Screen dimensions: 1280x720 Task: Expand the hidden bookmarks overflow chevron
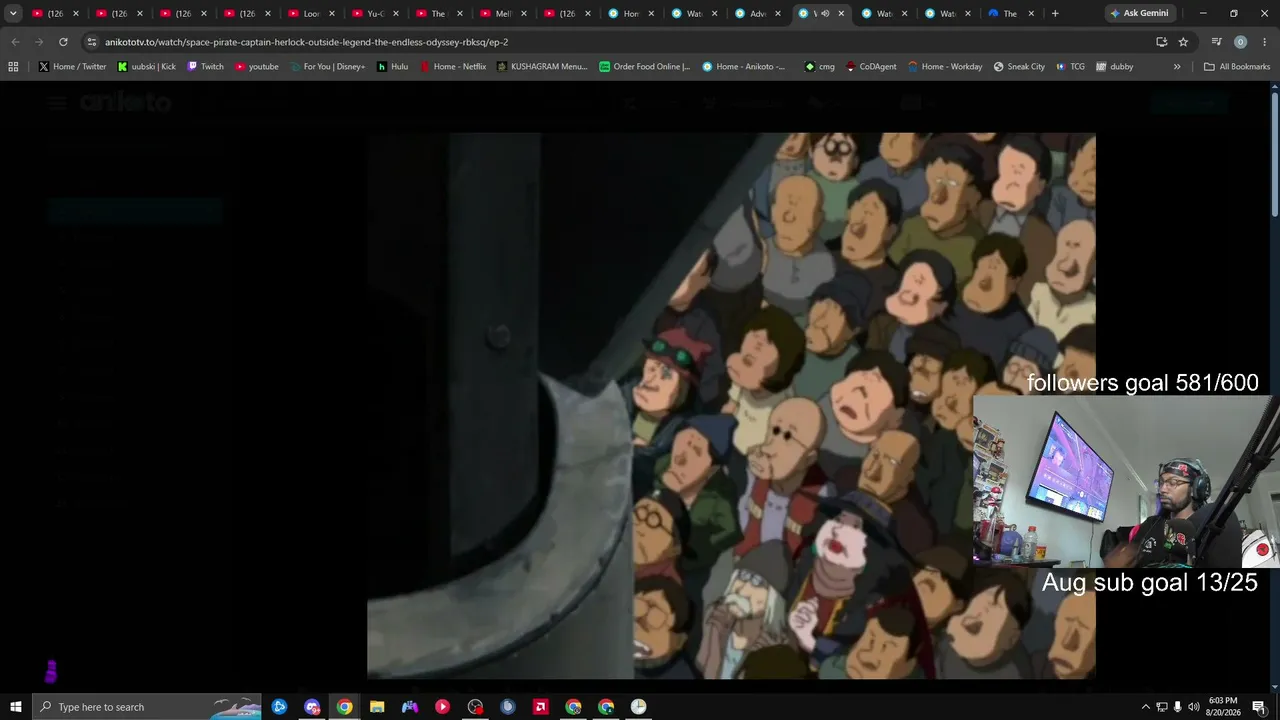pyautogui.click(x=1177, y=67)
